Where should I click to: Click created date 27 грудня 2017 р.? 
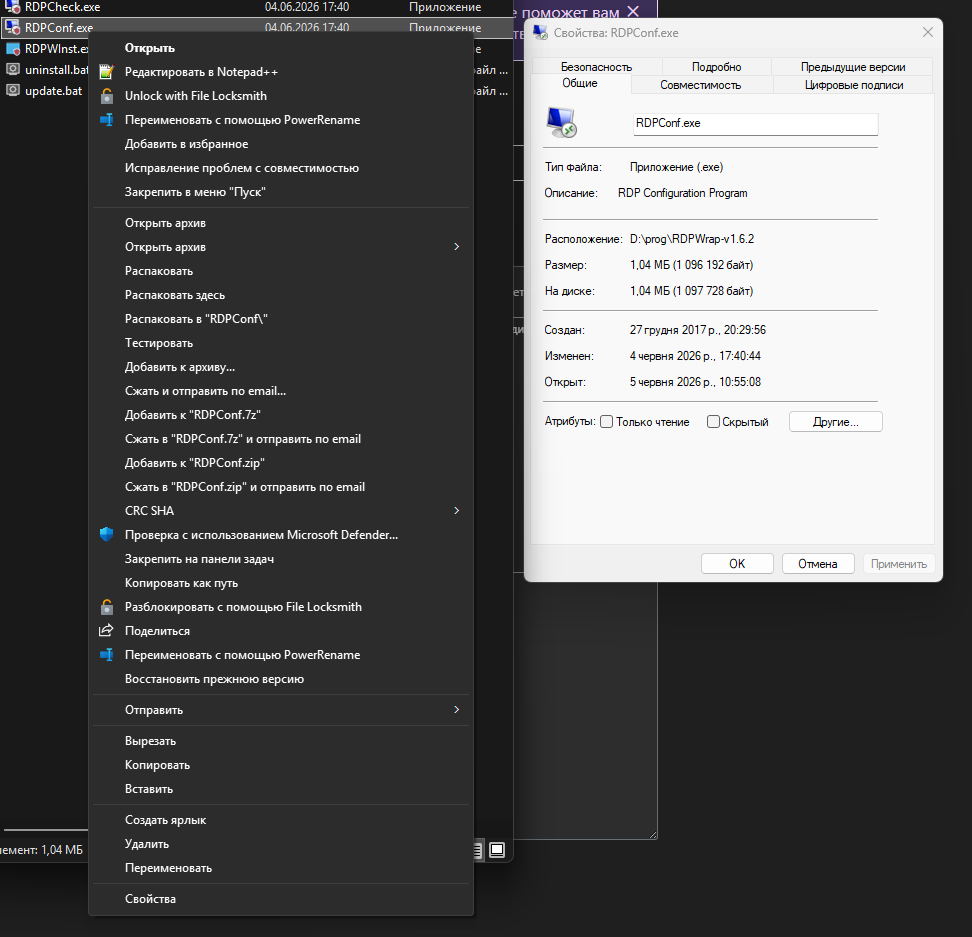click(697, 330)
